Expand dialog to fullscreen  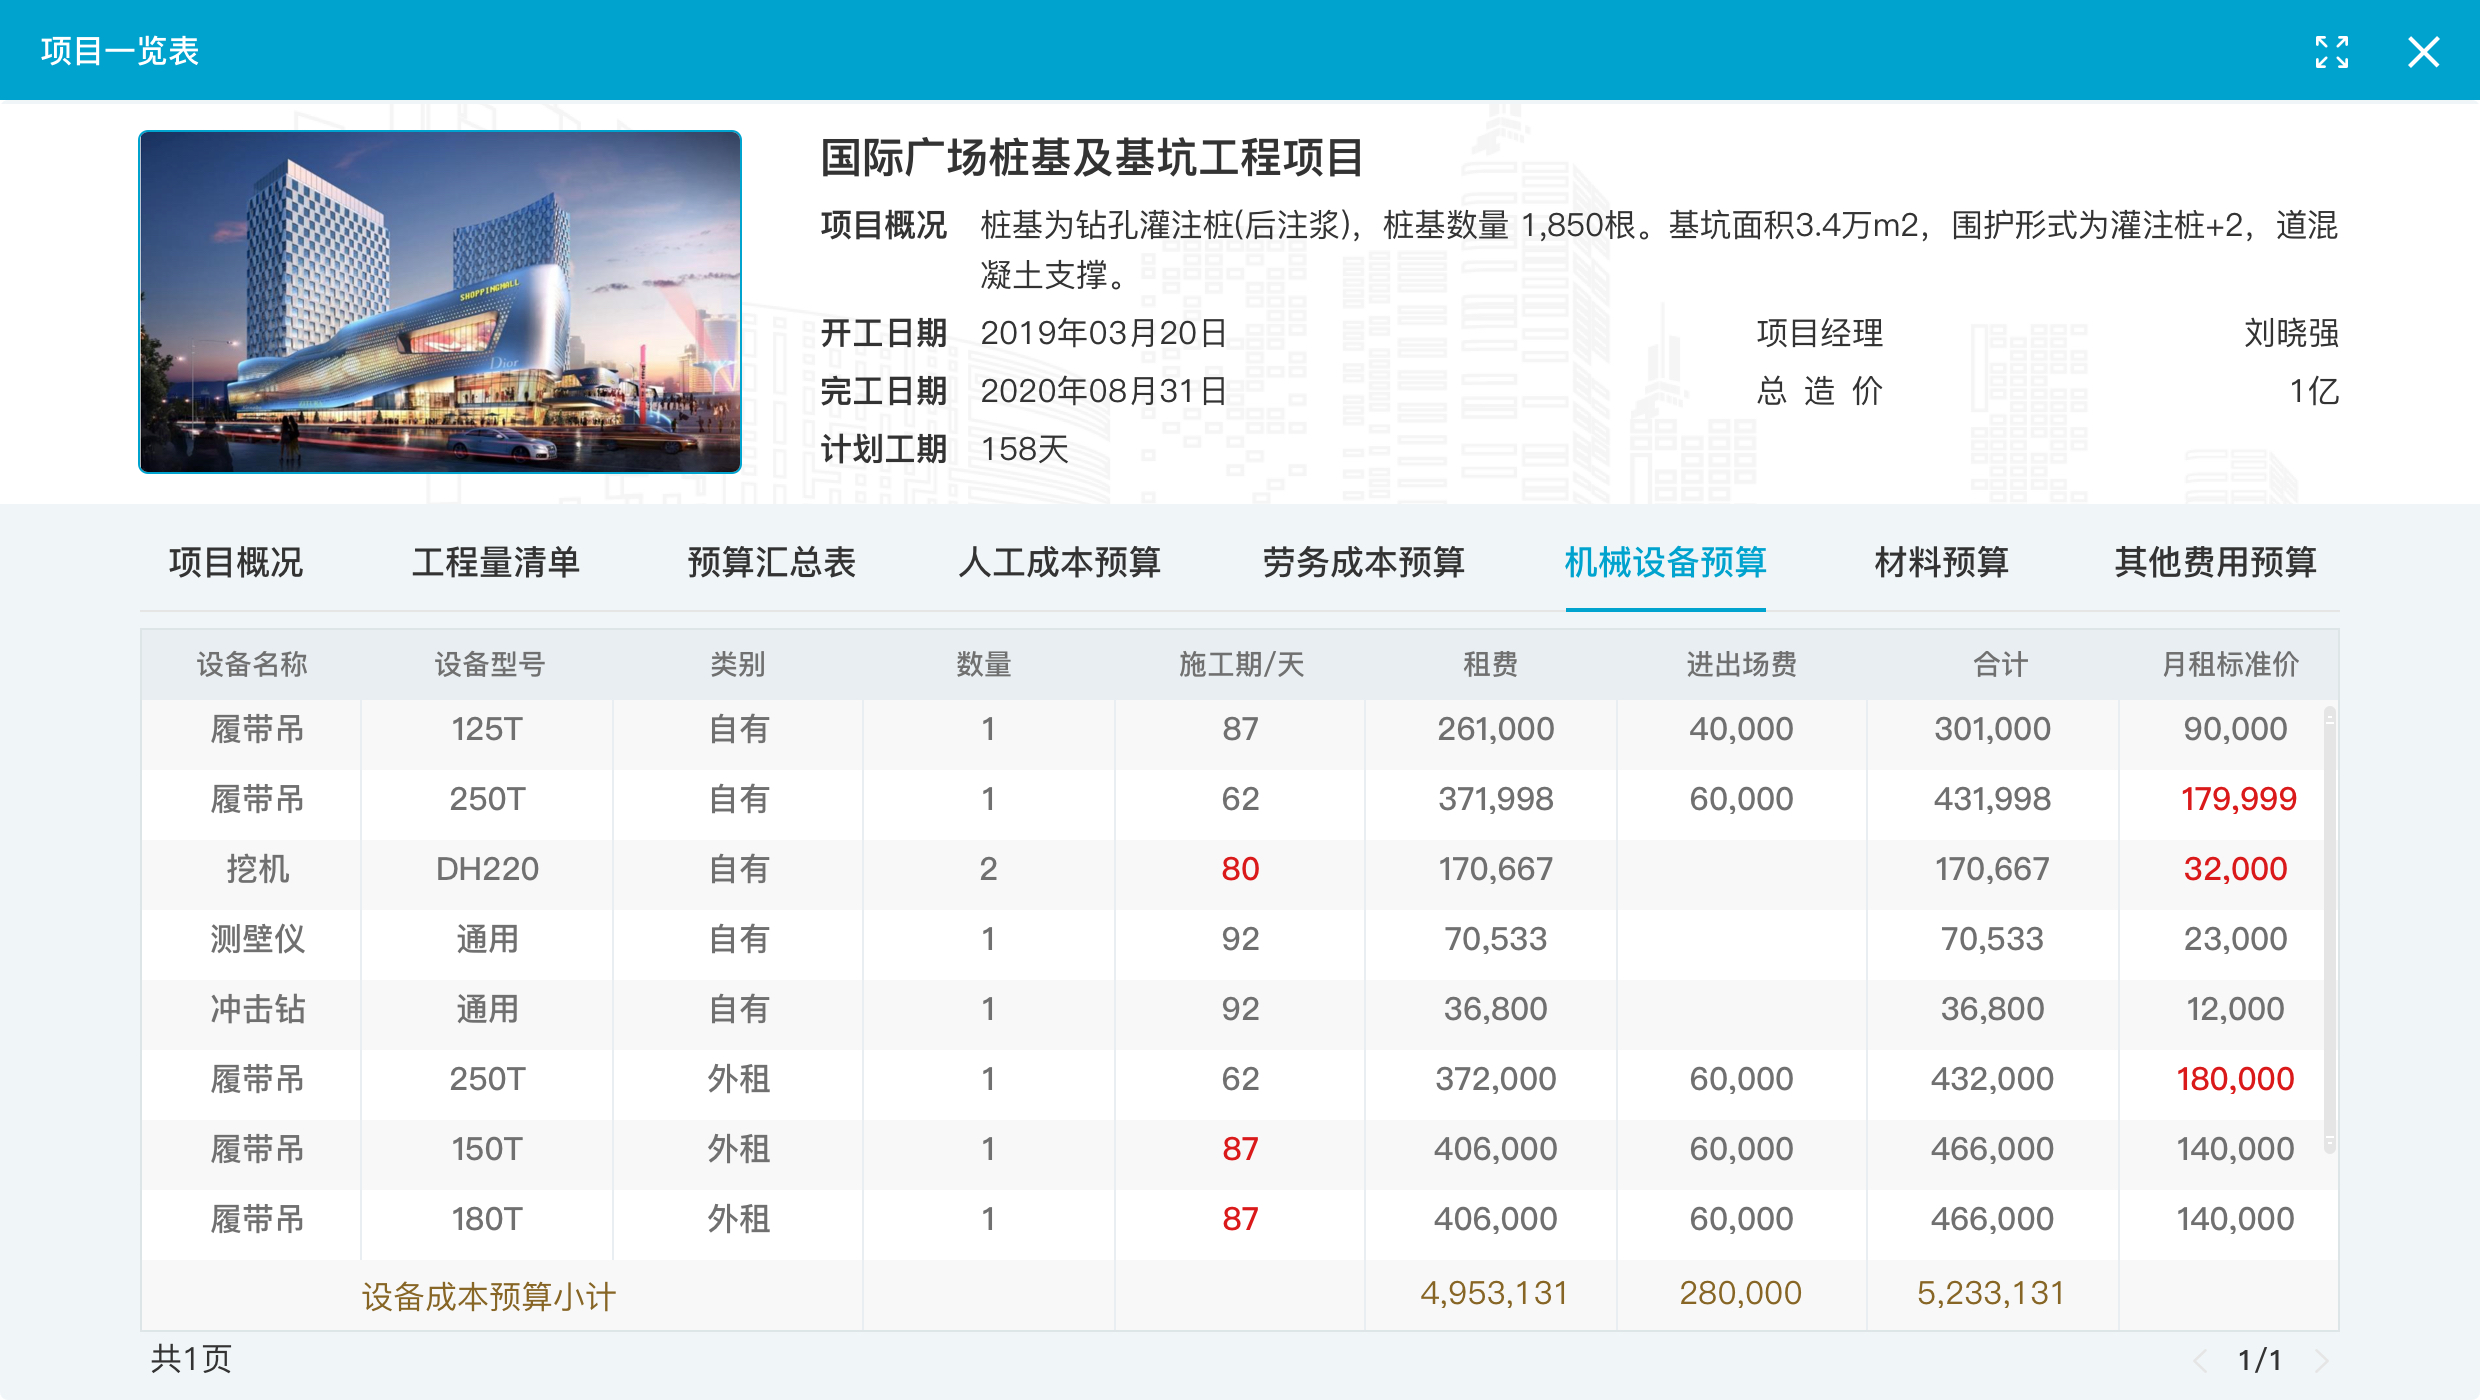coord(2331,52)
